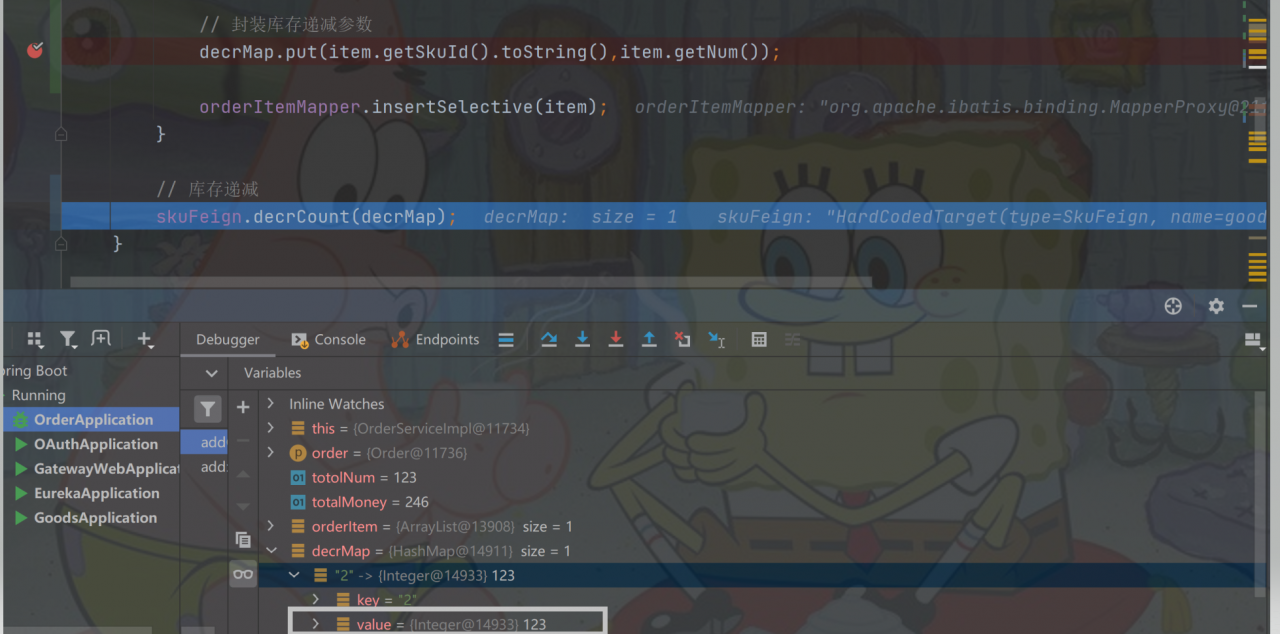
Task: Click the Trace Current Stream Chain icon
Action: click(x=792, y=339)
